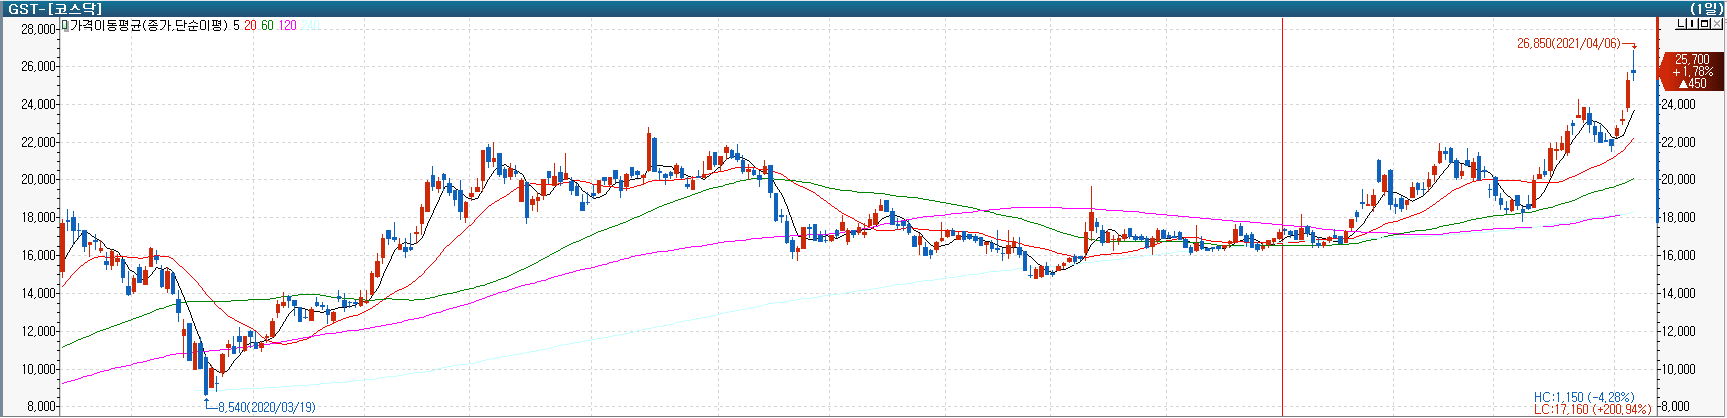Click the magenta 120-day average label
Screen dimensions: 1727x418
tap(288, 25)
